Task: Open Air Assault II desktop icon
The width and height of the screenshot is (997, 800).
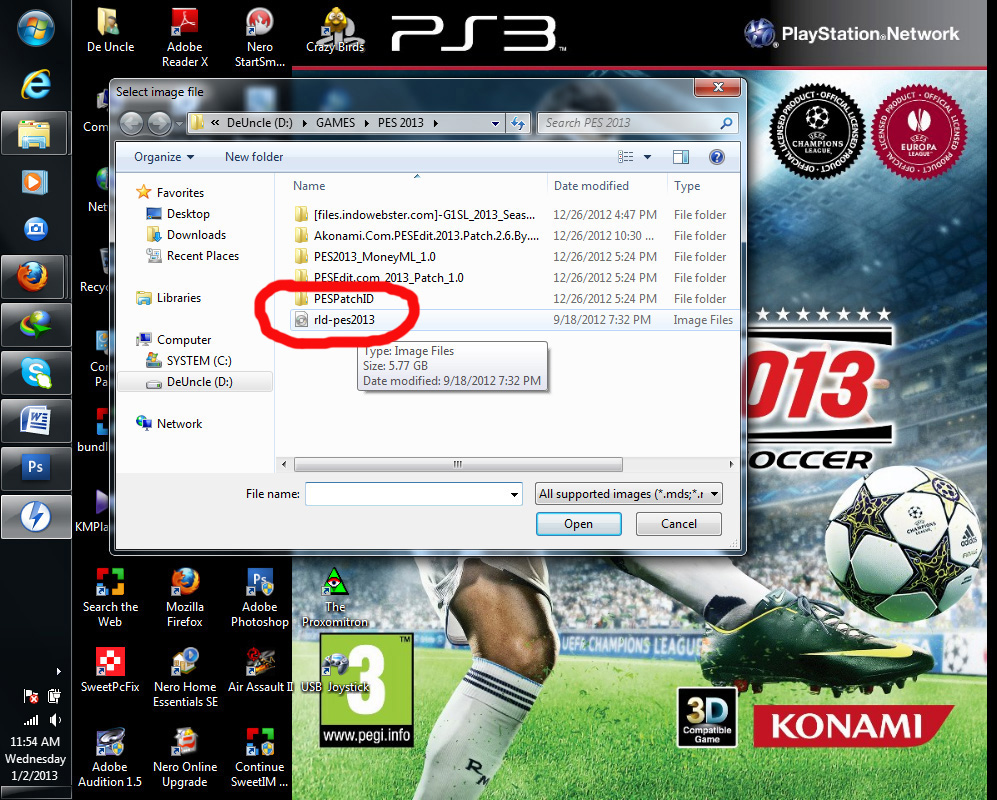Action: click(260, 671)
